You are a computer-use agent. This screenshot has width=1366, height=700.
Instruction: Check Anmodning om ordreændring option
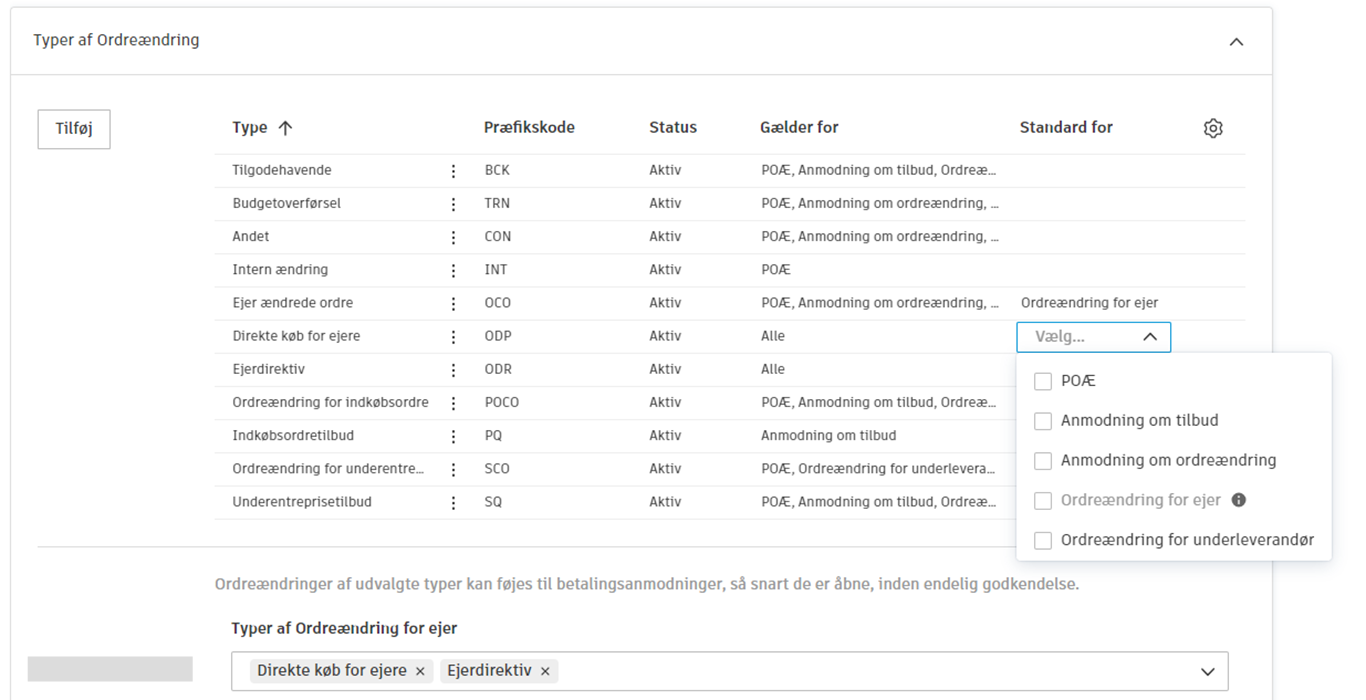click(1043, 461)
